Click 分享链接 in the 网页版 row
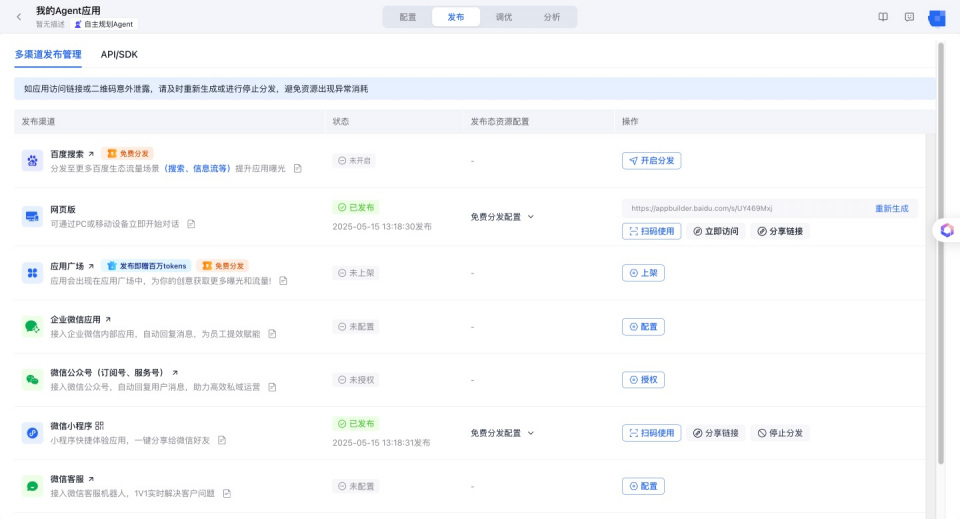The image size is (960, 519). [x=780, y=231]
